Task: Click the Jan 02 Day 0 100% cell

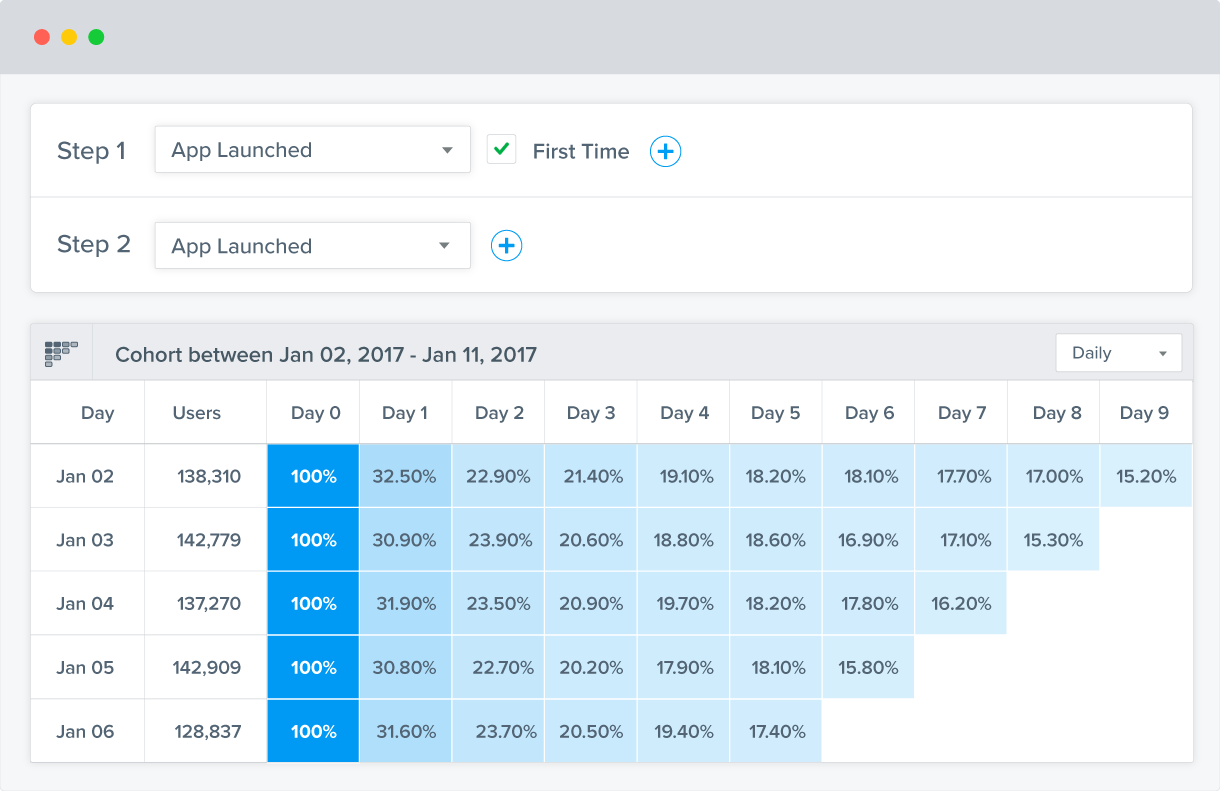Action: tap(313, 476)
